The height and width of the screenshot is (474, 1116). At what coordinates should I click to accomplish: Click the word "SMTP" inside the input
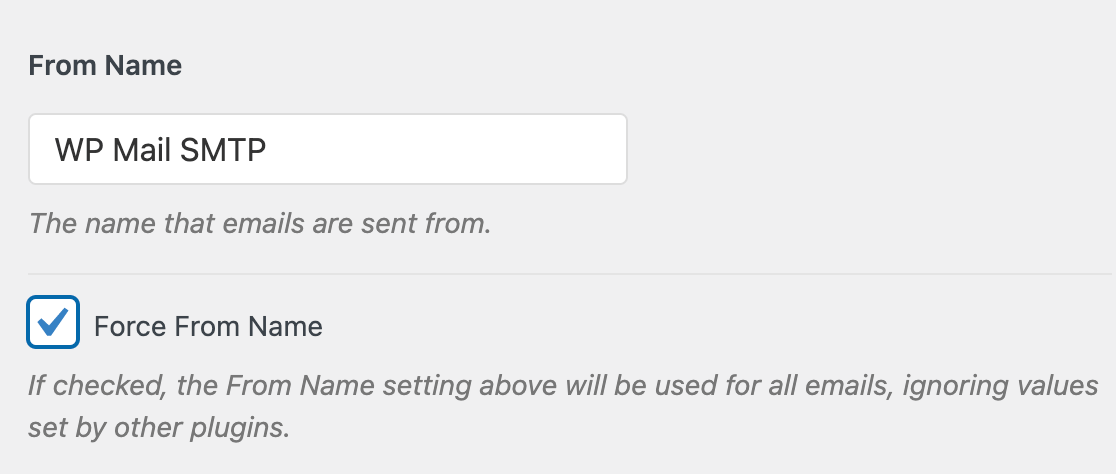223,149
